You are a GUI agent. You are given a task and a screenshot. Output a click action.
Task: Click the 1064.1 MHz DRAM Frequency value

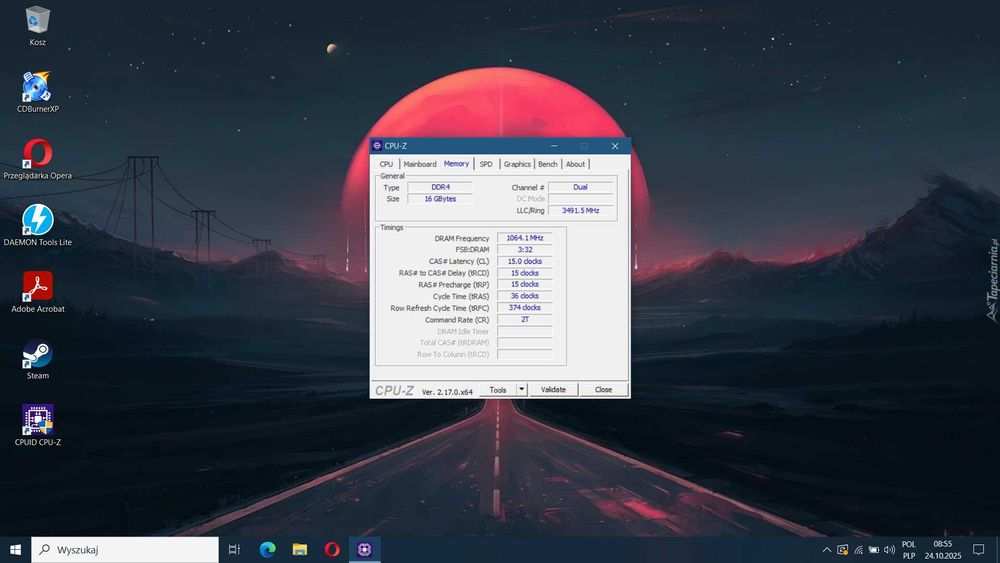click(x=525, y=238)
